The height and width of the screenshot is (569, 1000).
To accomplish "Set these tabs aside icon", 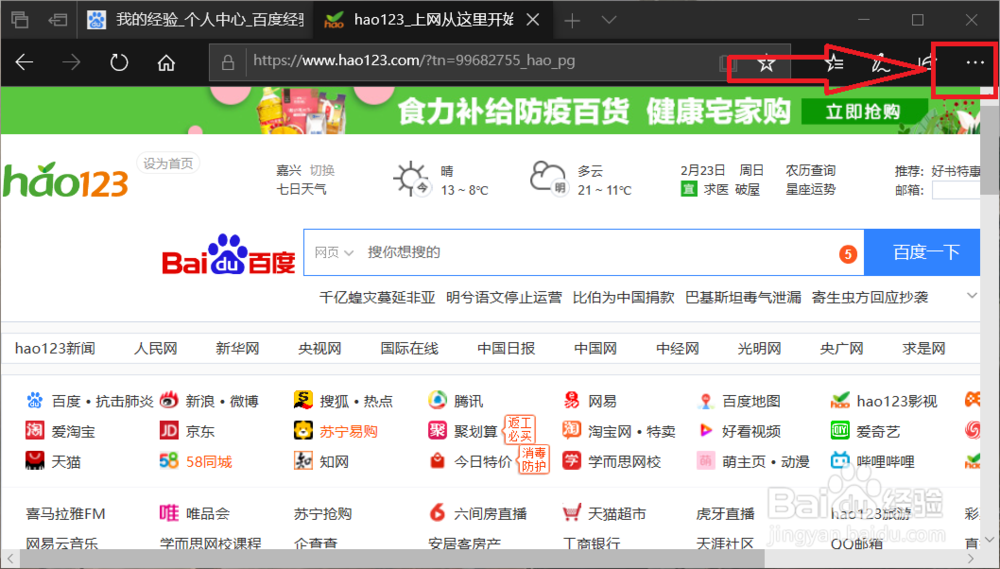I will (x=58, y=20).
